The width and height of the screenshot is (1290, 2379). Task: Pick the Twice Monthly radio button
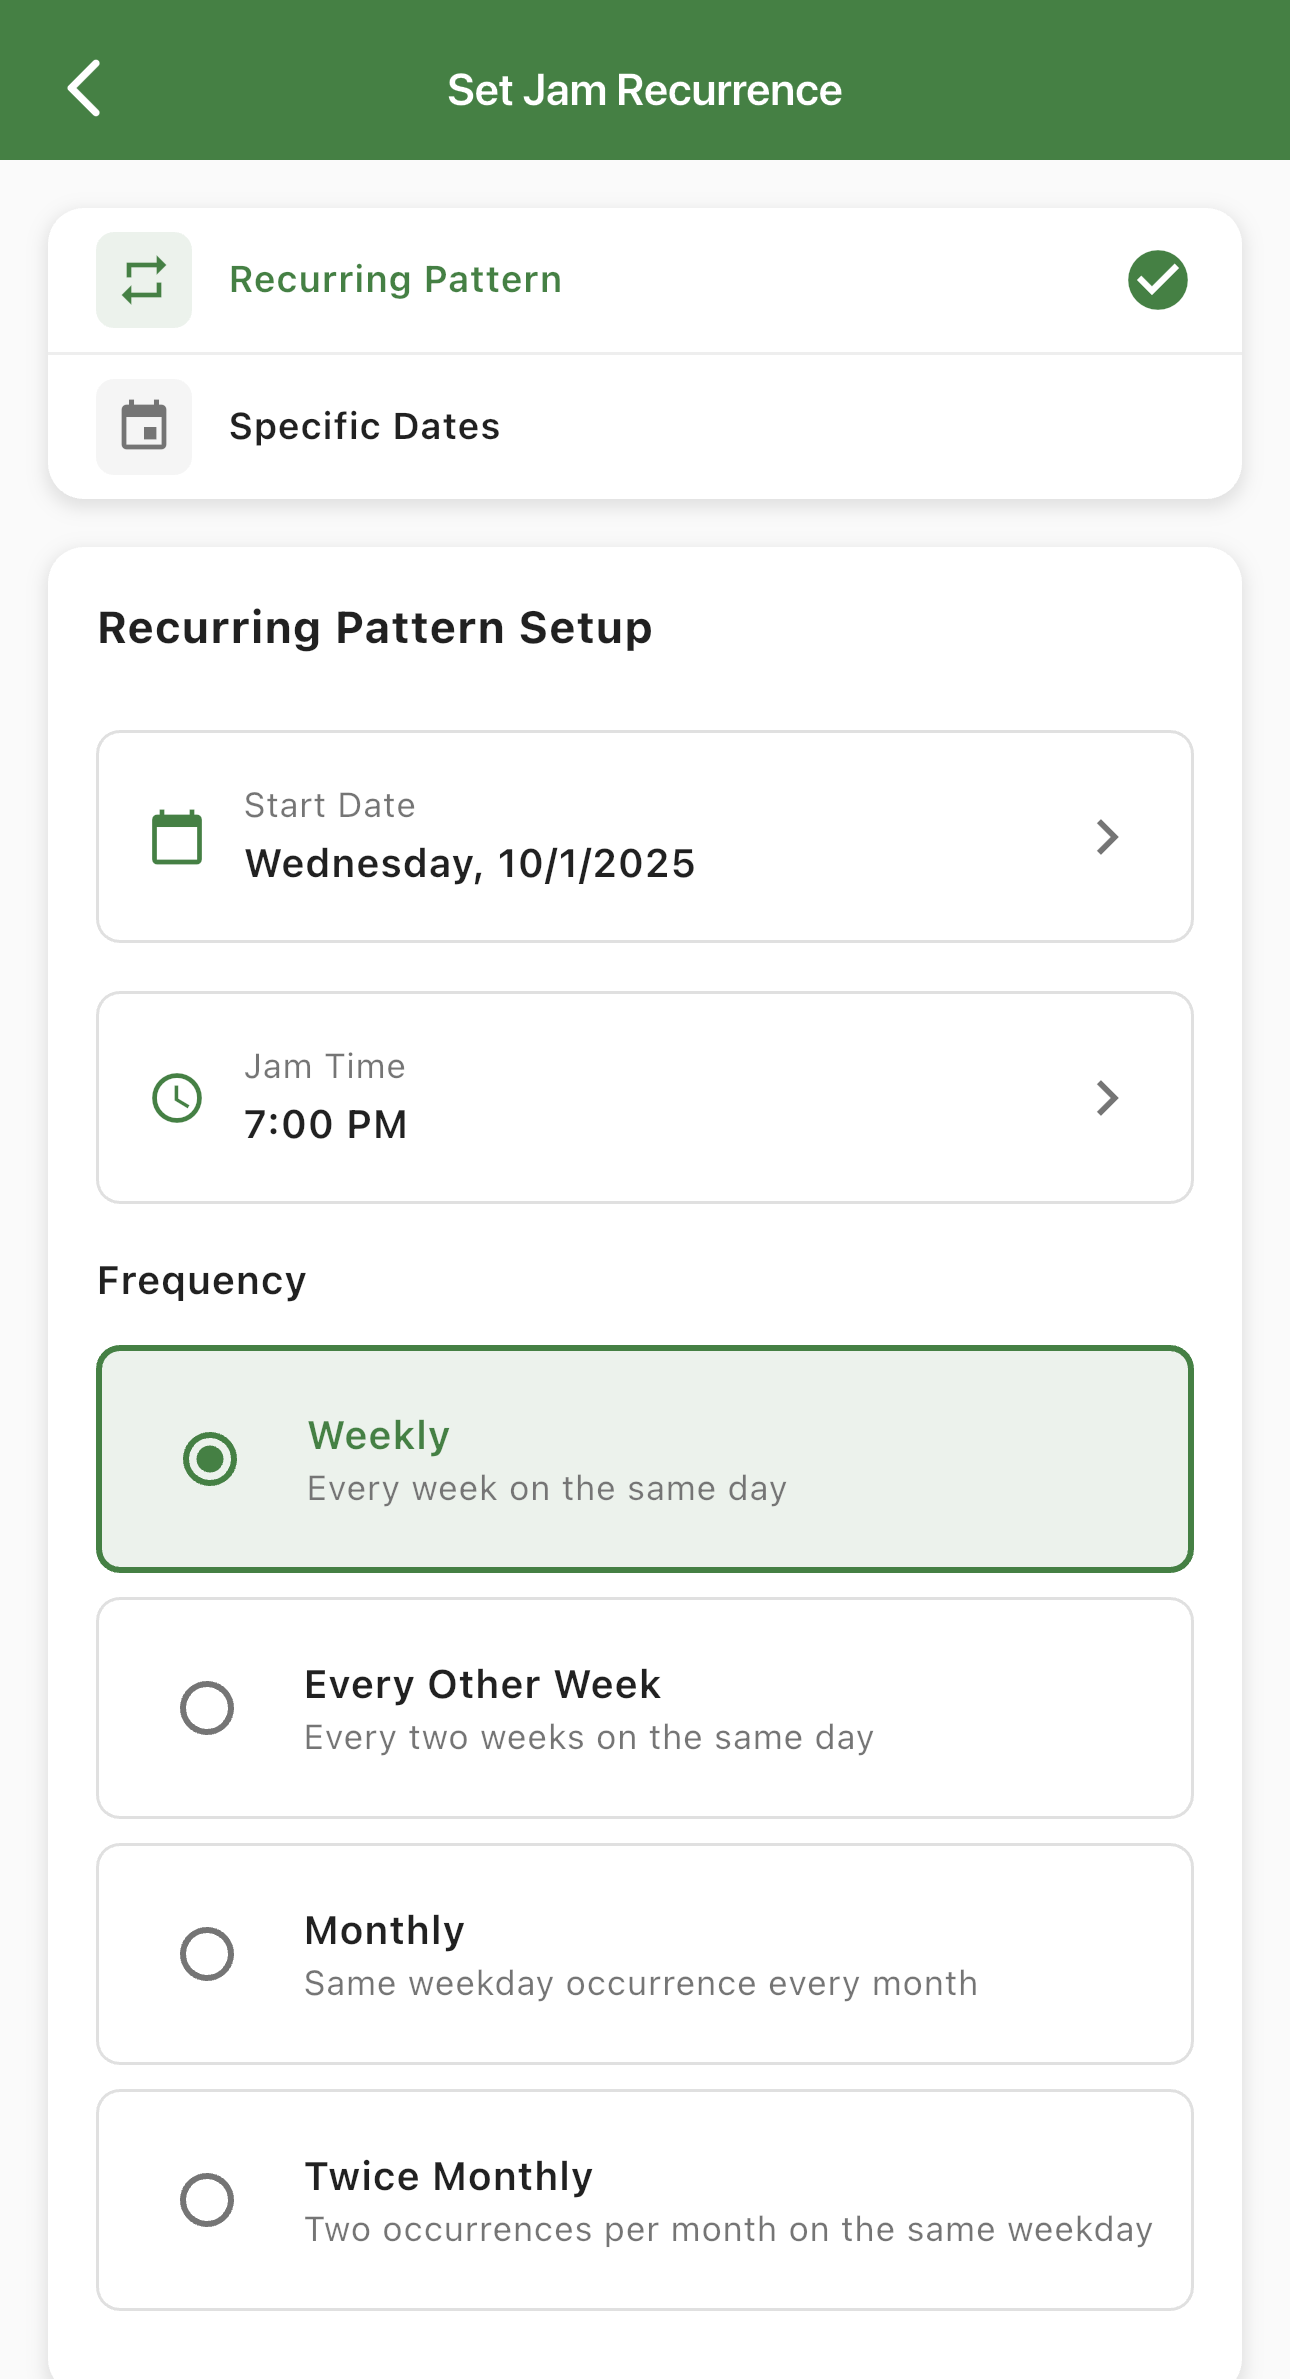(207, 2200)
